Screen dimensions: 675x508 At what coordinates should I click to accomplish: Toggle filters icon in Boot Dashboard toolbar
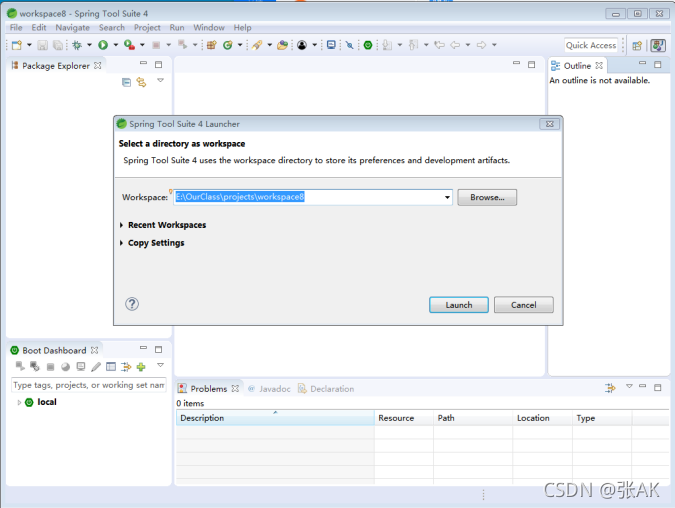(x=126, y=367)
